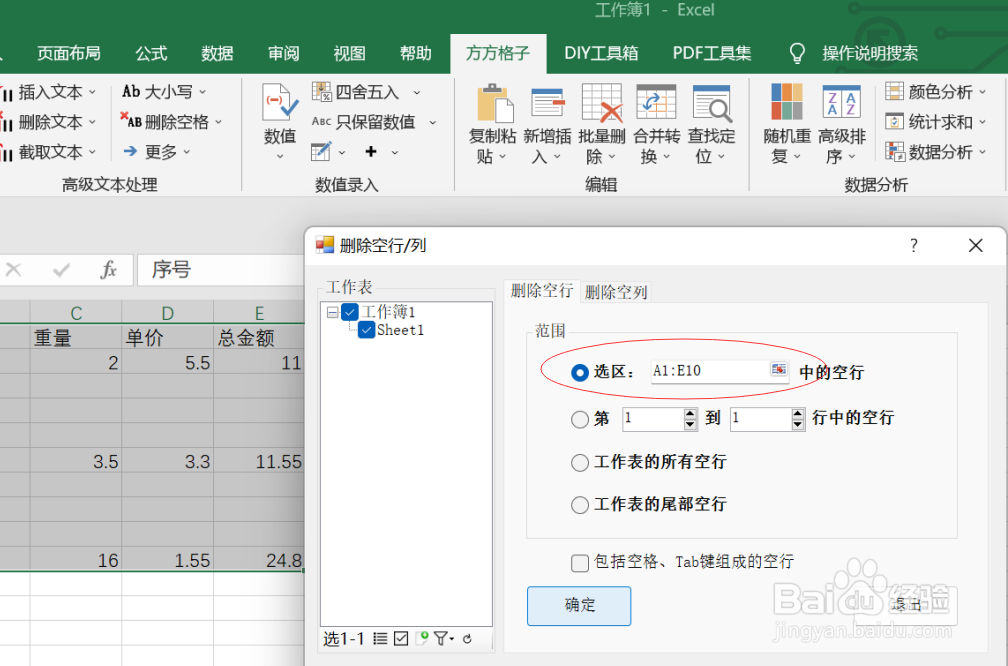This screenshot has width=1008, height=666.
Task: Open the filter funnel dropdown below tree
Action: click(444, 638)
